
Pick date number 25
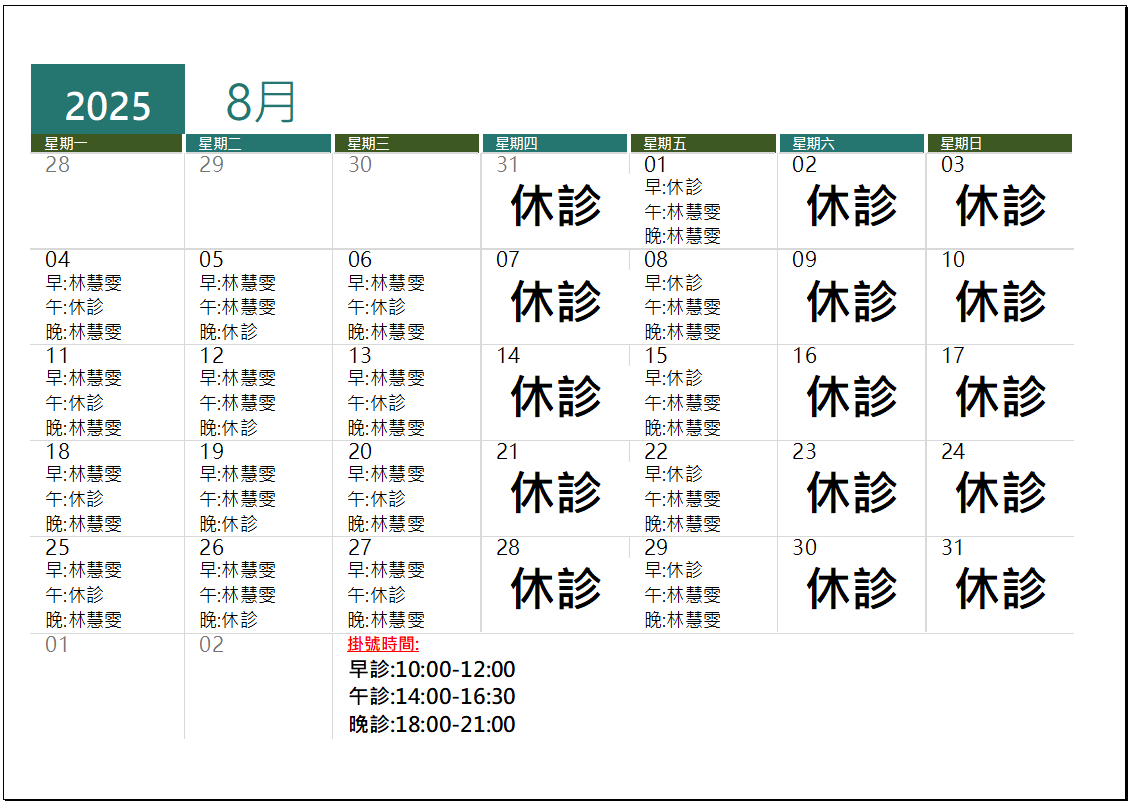[x=58, y=548]
